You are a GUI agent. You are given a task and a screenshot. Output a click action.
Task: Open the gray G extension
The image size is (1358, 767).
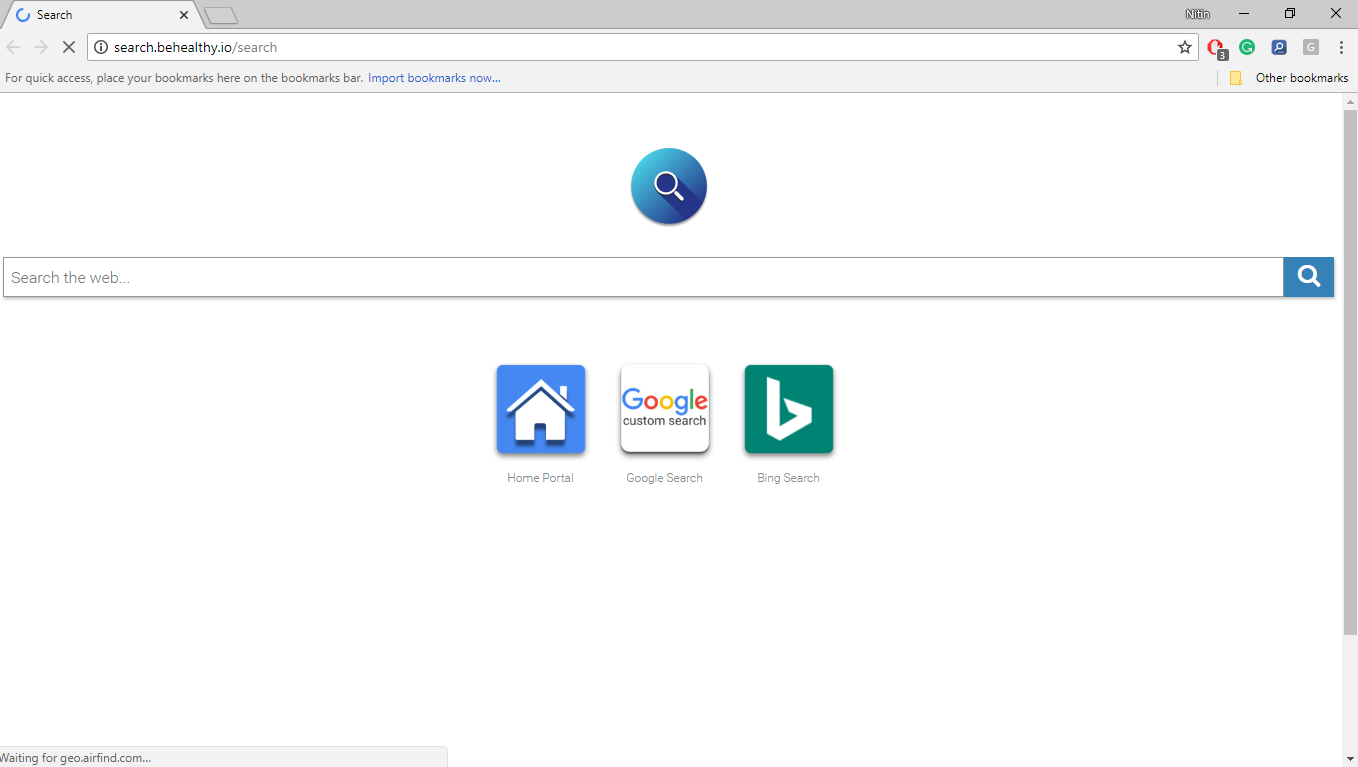pos(1310,47)
